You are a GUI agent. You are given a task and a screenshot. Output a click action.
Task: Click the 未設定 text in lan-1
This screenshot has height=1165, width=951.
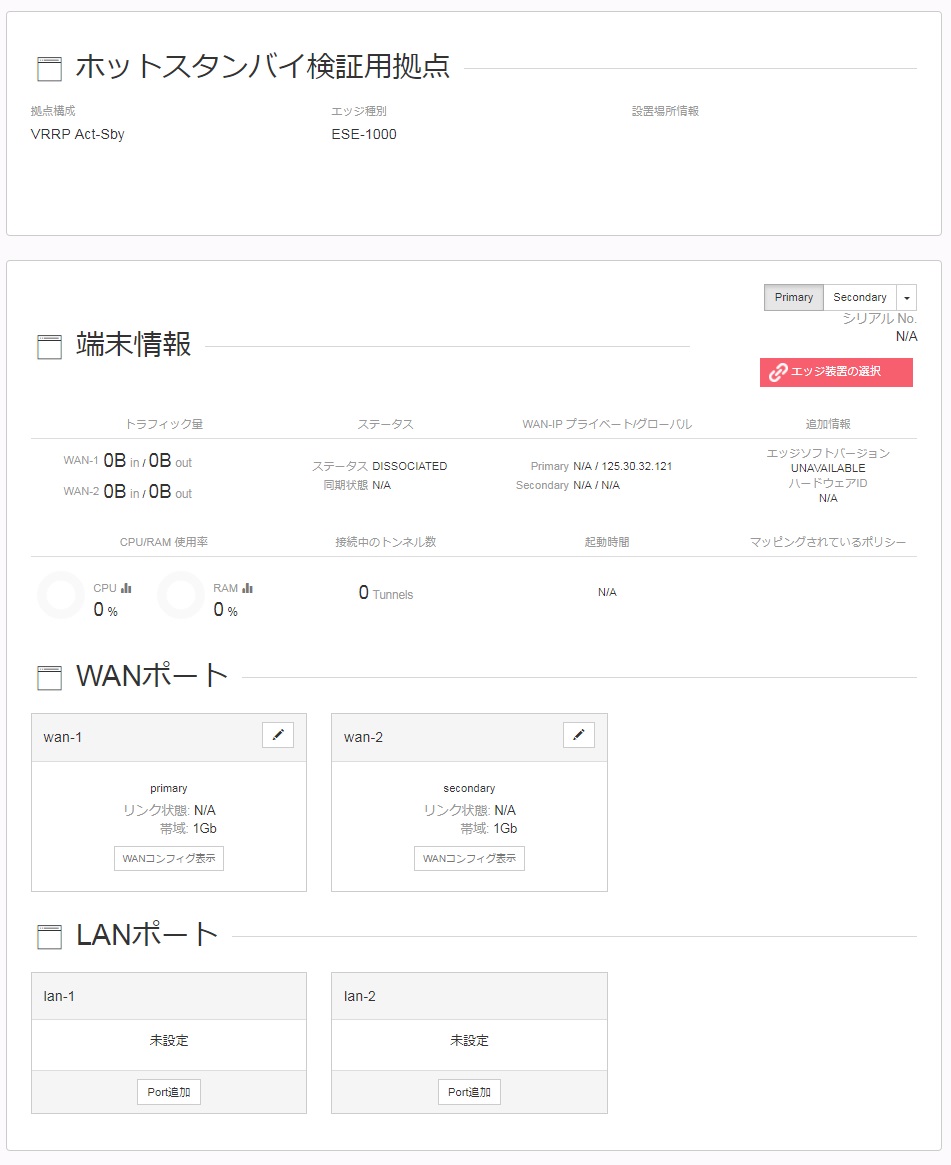point(169,1041)
